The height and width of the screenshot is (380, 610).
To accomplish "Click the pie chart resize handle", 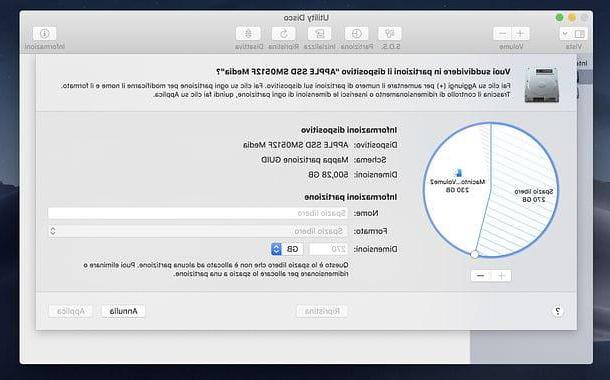I will [x=474, y=254].
